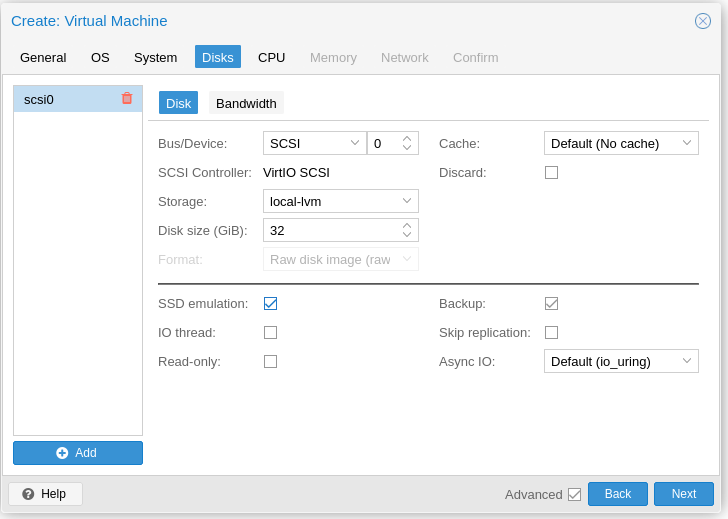Increase the SCSI device number by one

[x=407, y=139]
